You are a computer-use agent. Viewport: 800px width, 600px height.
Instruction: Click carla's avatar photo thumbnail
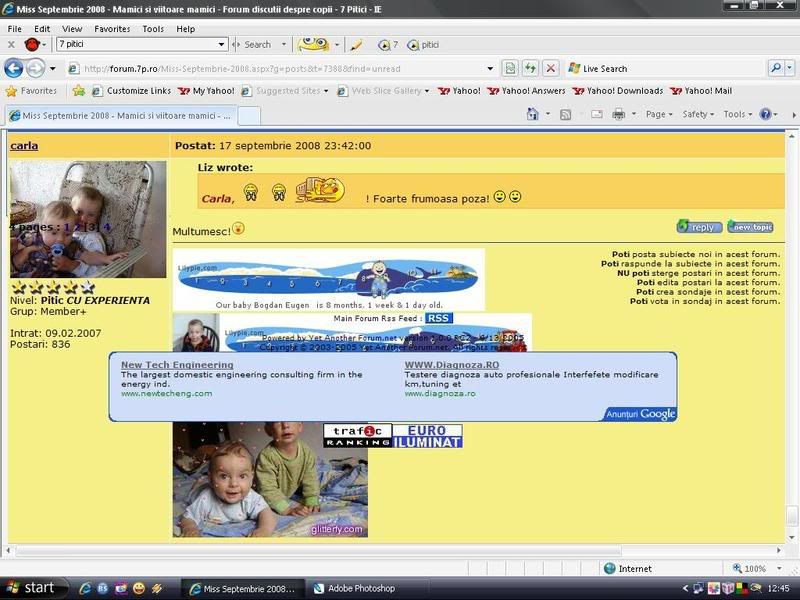[88, 219]
